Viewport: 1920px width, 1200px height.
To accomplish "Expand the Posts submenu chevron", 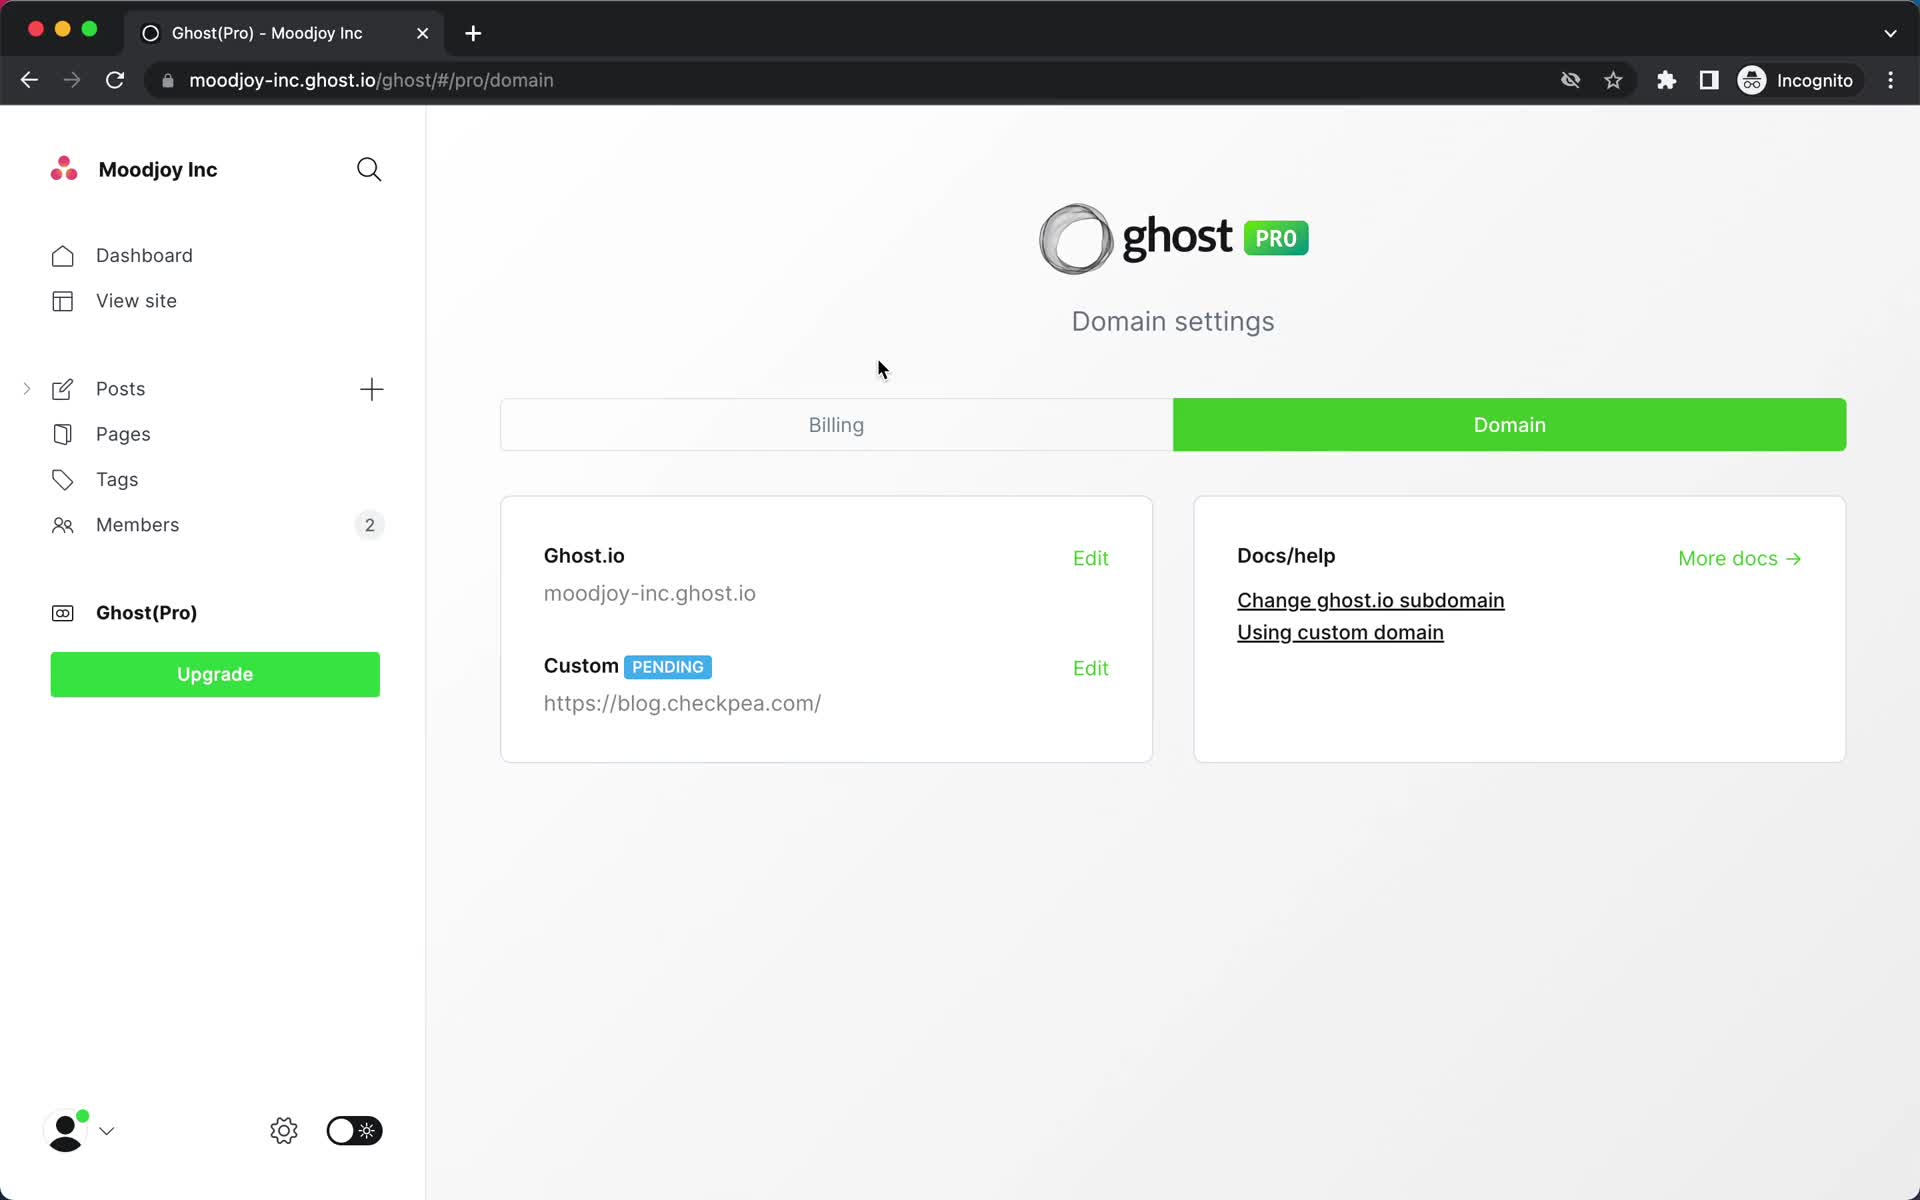I will tap(27, 389).
